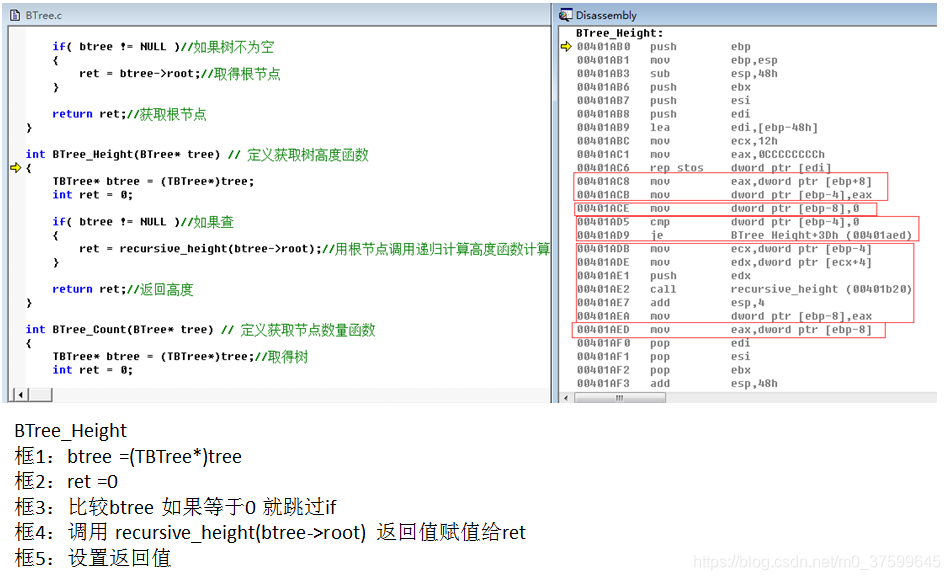Image resolution: width=950 pixels, height=580 pixels.
Task: Click disassembly line 00401AC8 mov eax,[ebp+8]
Action: click(x=724, y=181)
